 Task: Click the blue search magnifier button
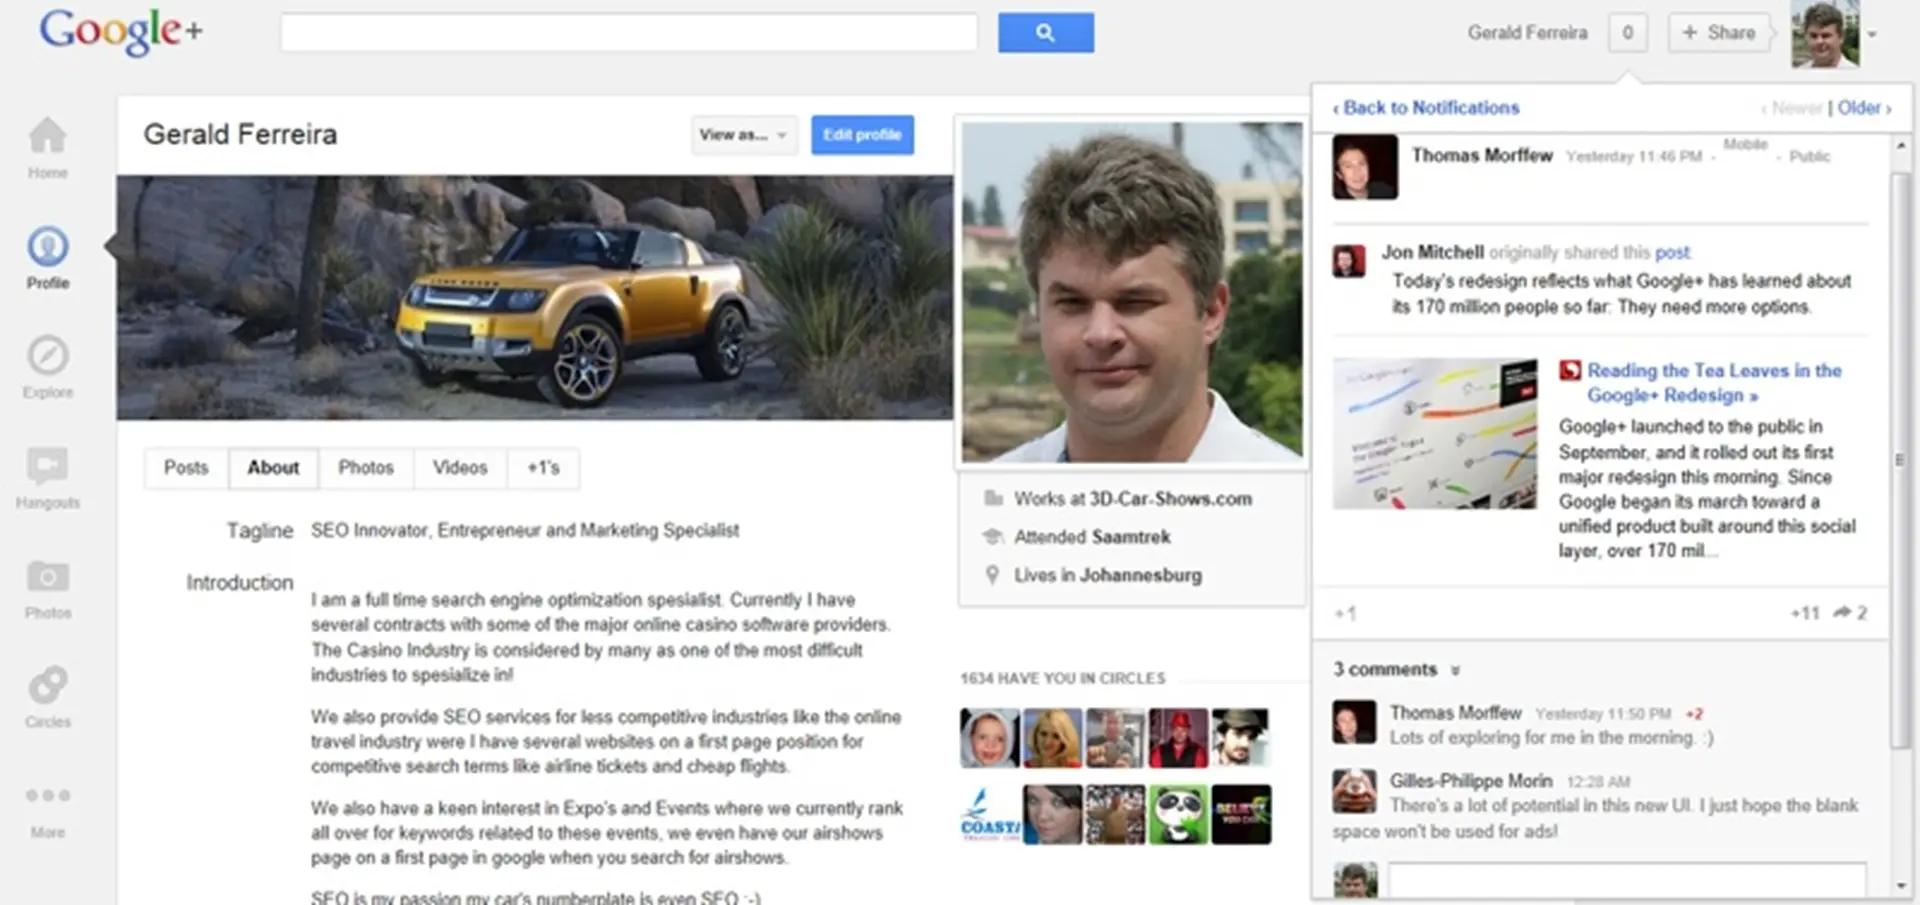click(1045, 33)
